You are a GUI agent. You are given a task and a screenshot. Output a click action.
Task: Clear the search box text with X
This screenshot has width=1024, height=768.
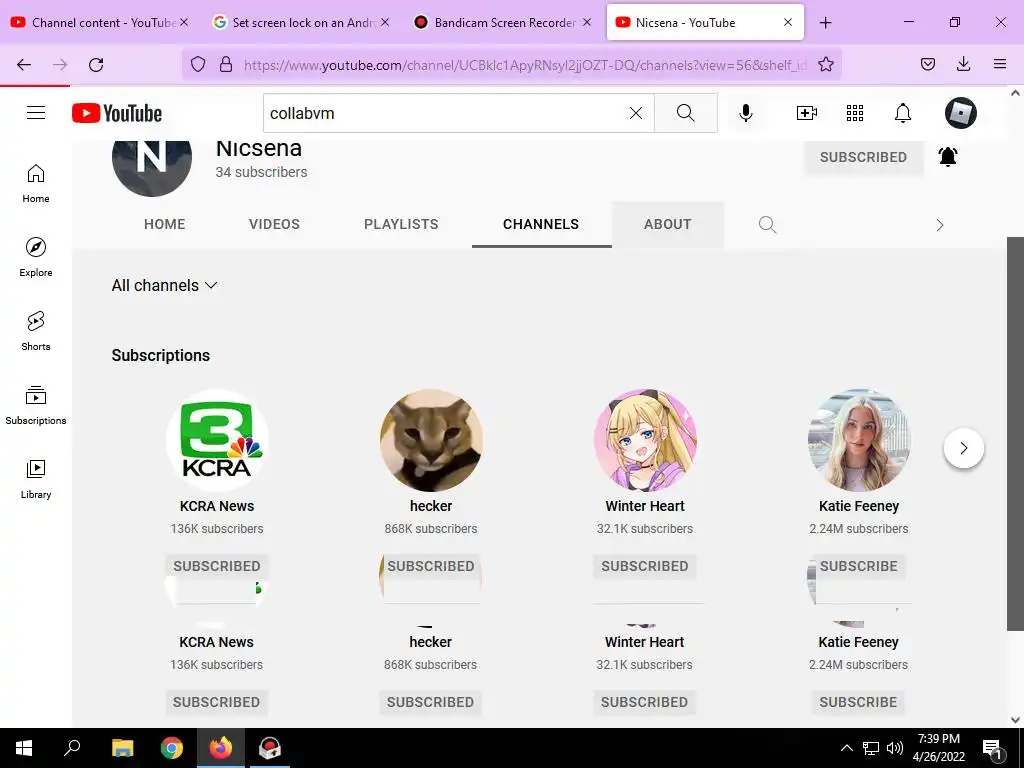(635, 113)
